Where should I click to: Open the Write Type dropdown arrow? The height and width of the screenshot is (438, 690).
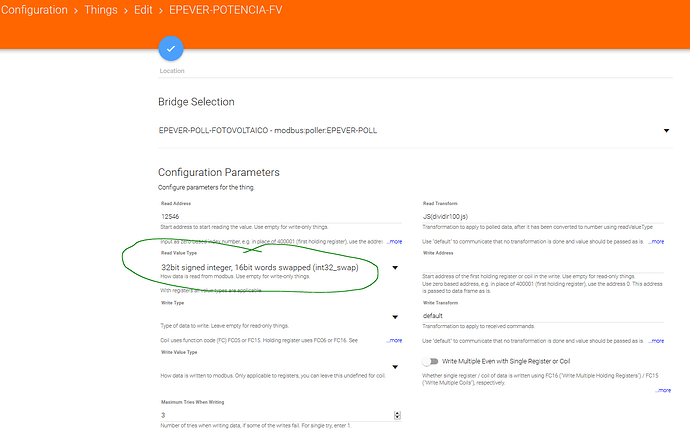click(396, 317)
